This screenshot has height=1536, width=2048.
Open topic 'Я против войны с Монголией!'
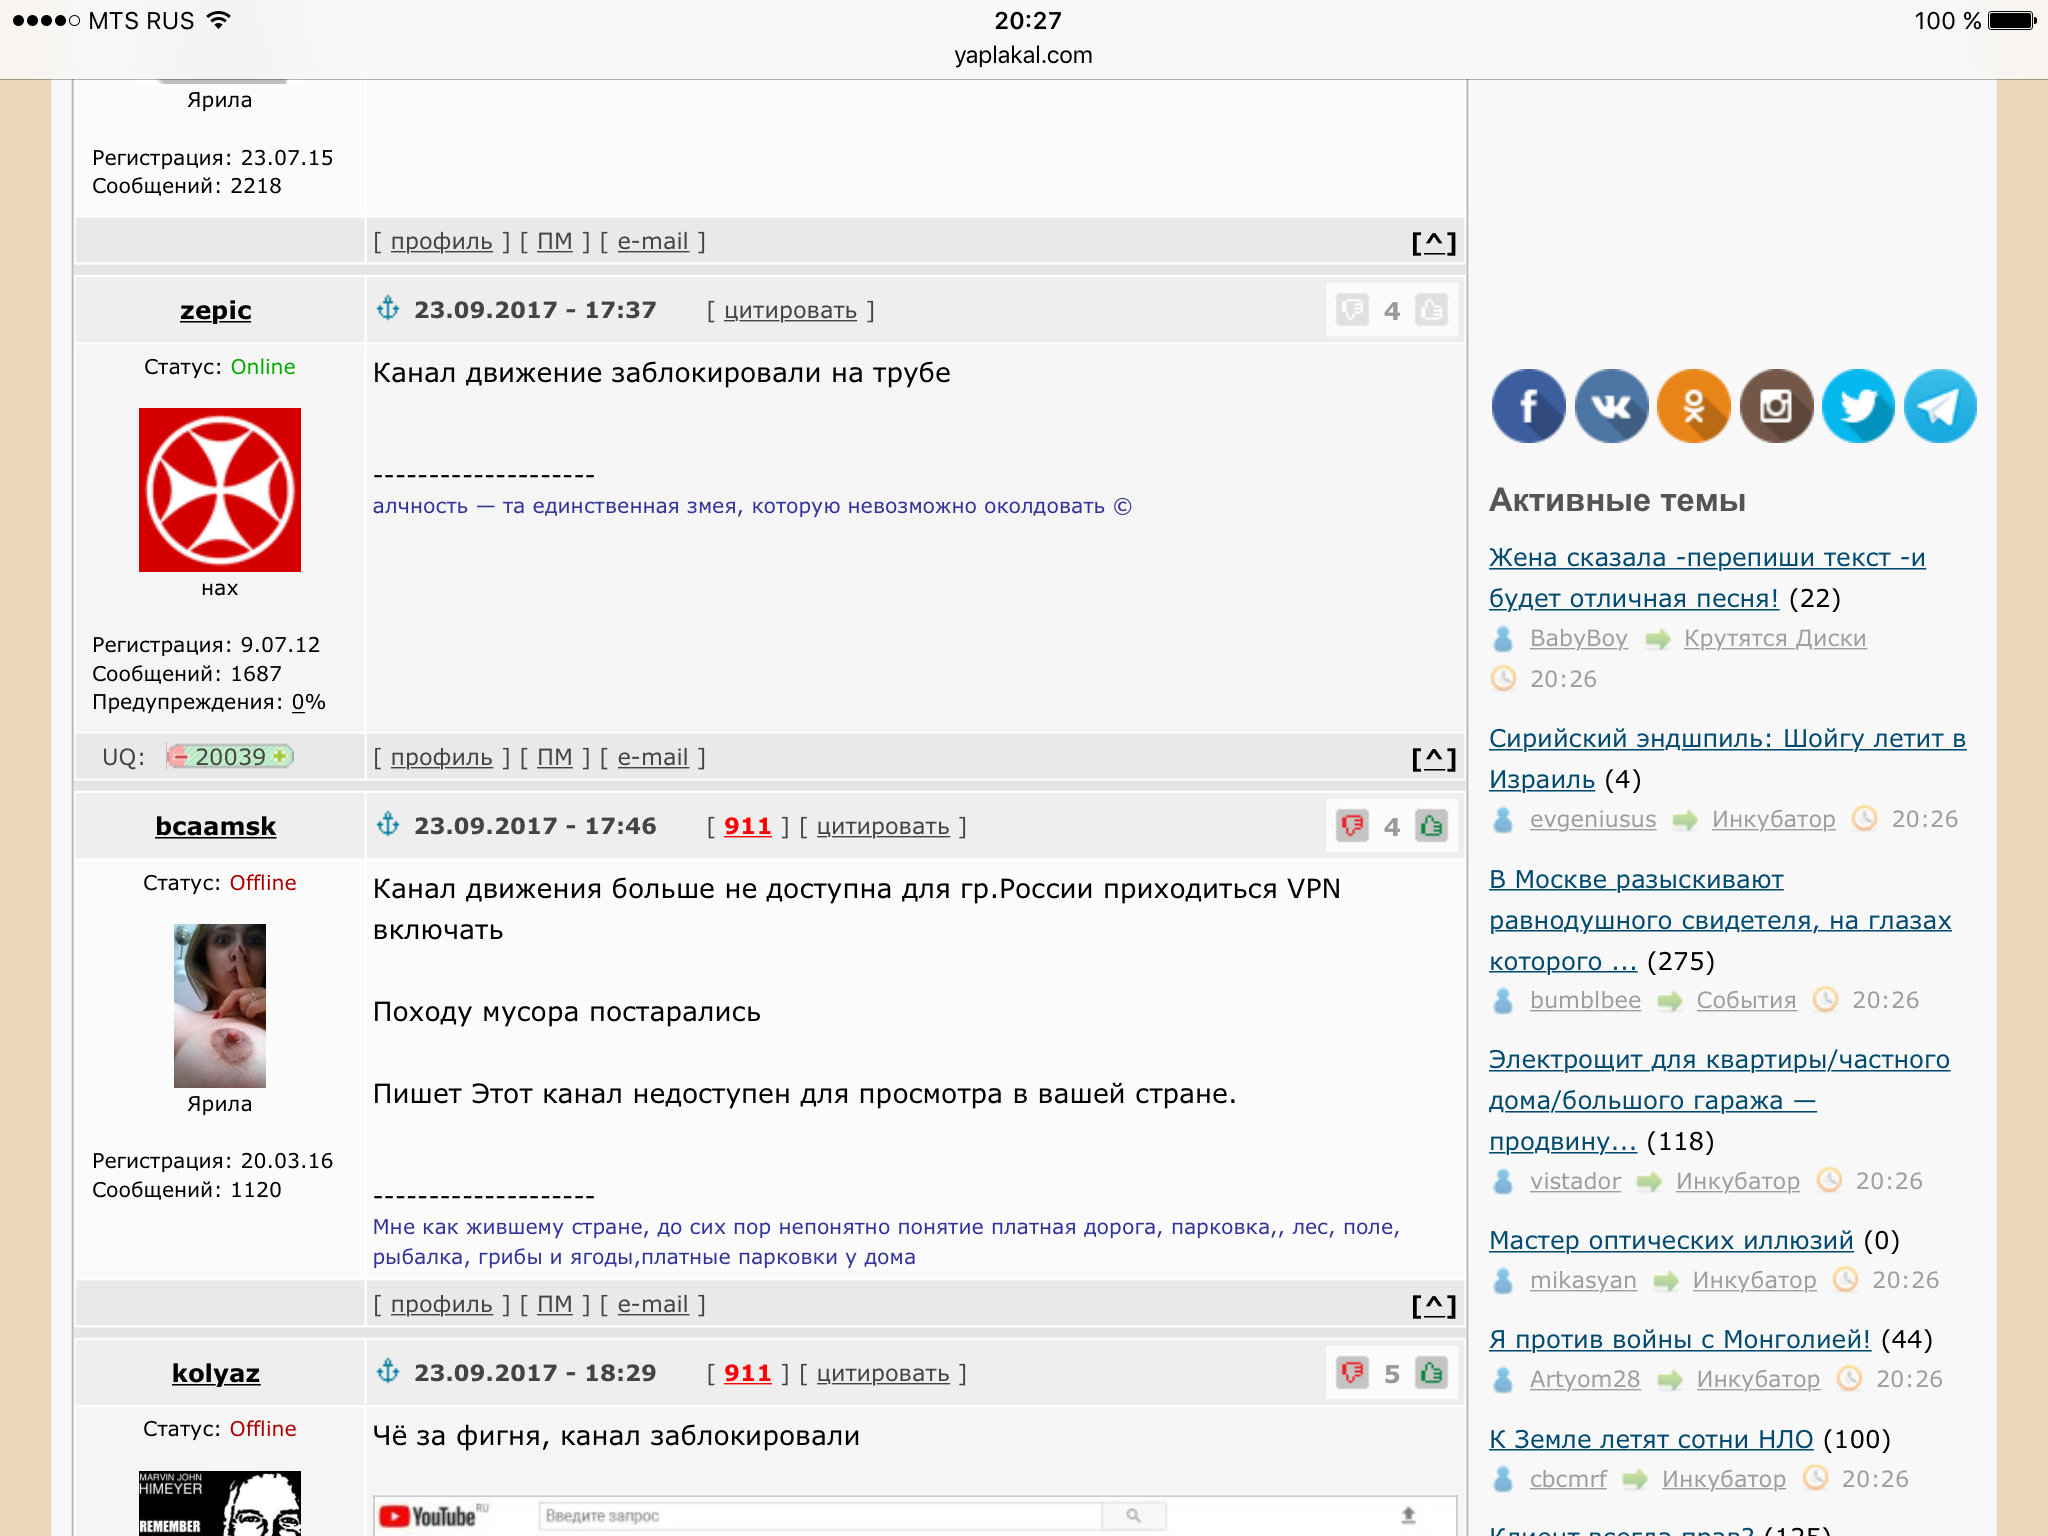click(x=1680, y=1339)
